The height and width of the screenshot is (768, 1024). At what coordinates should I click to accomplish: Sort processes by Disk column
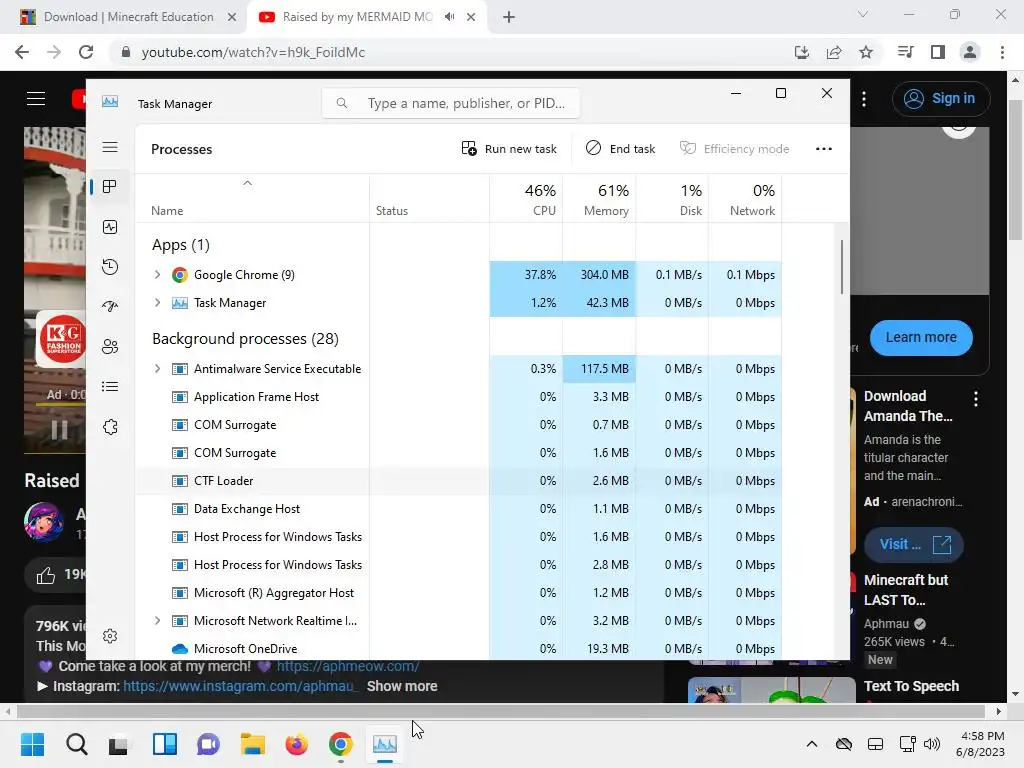pos(673,199)
